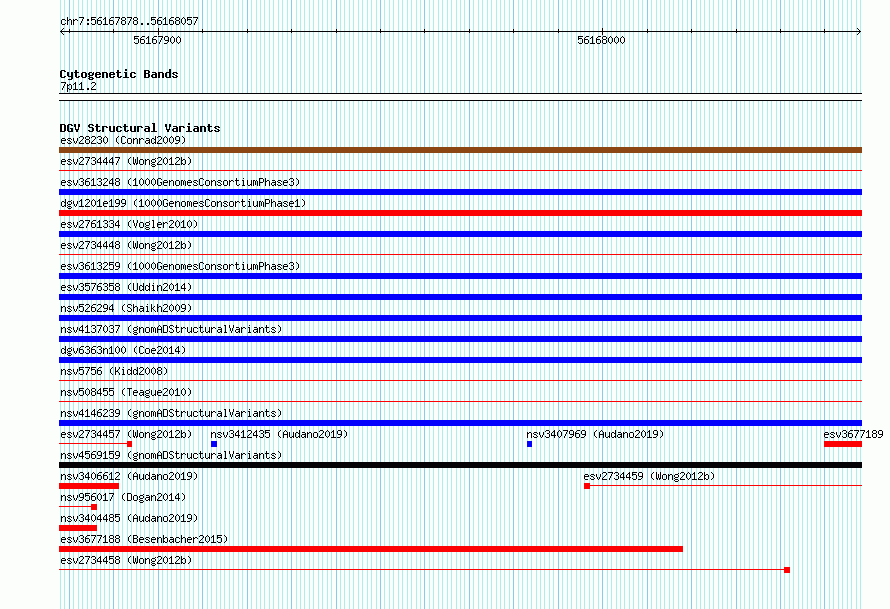The image size is (890, 609).
Task: Click the 7p11.2 cytogenetic band bar
Action: coord(460,97)
